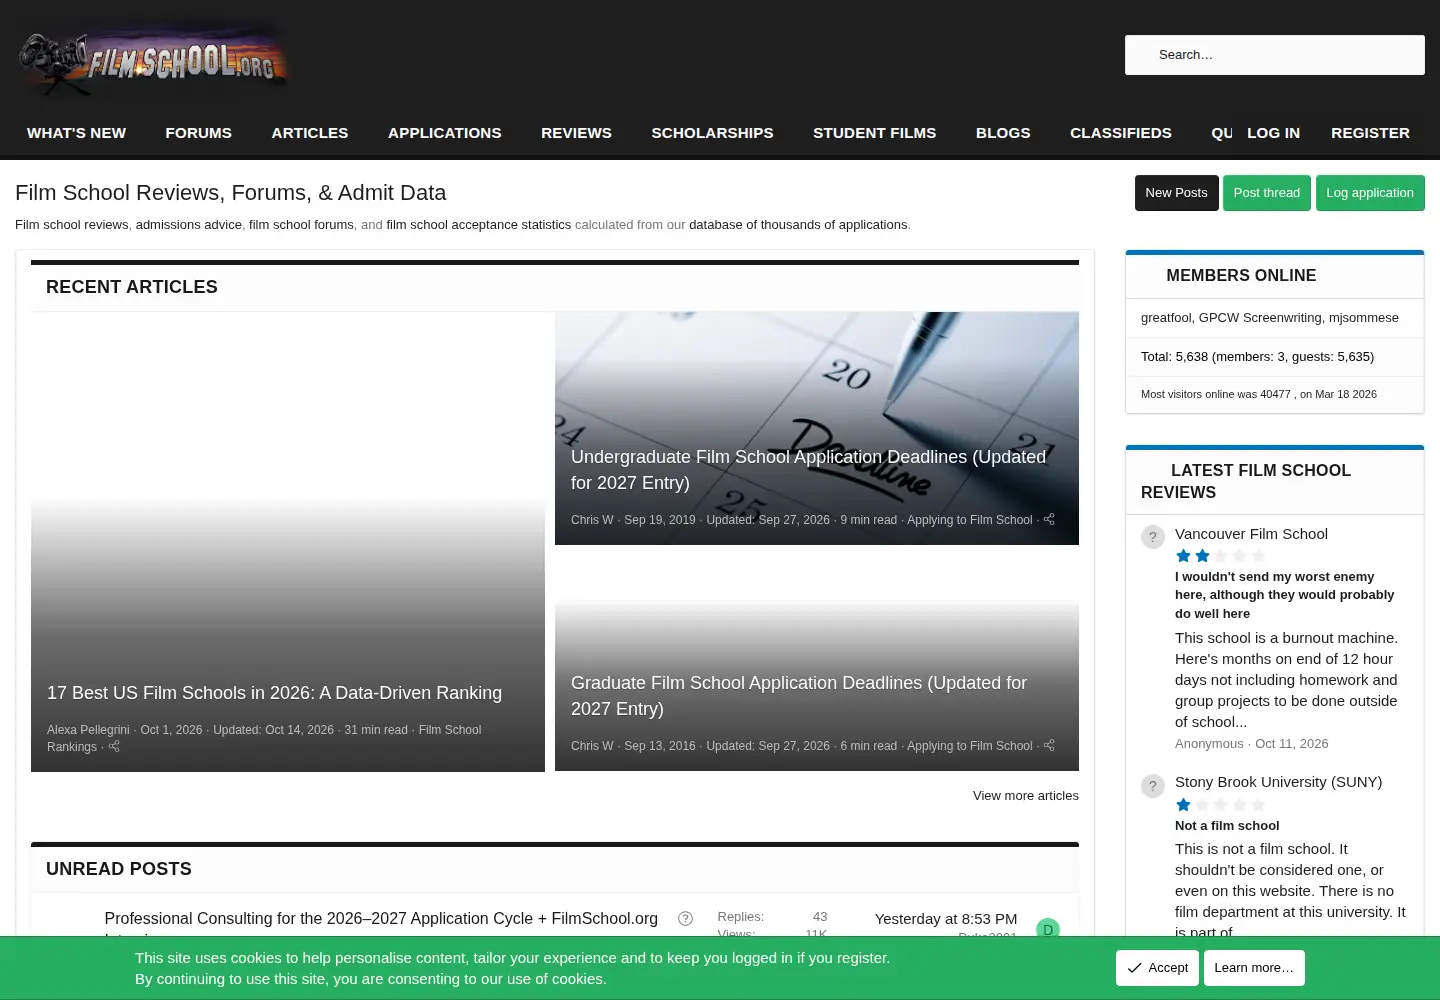Click the Post thread button
Screen dimensions: 1440x1000
coord(1267,193)
